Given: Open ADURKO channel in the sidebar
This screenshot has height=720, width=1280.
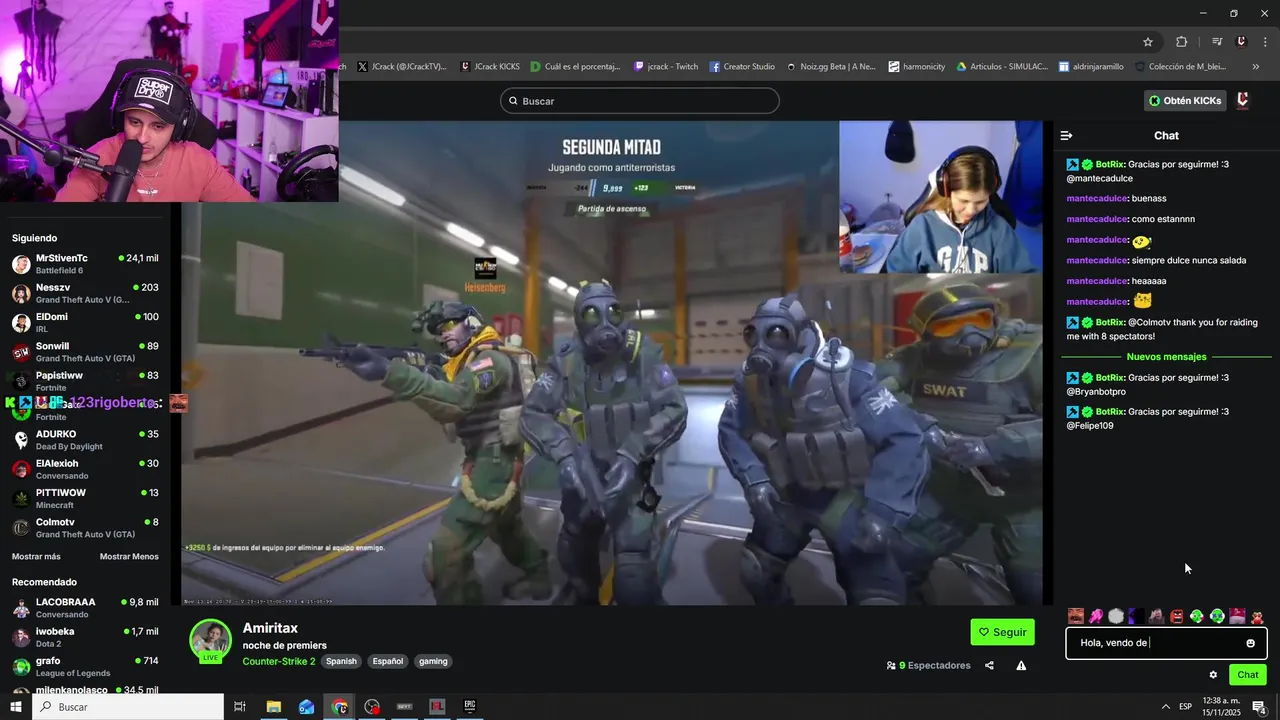Looking at the screenshot, I should click(85, 440).
